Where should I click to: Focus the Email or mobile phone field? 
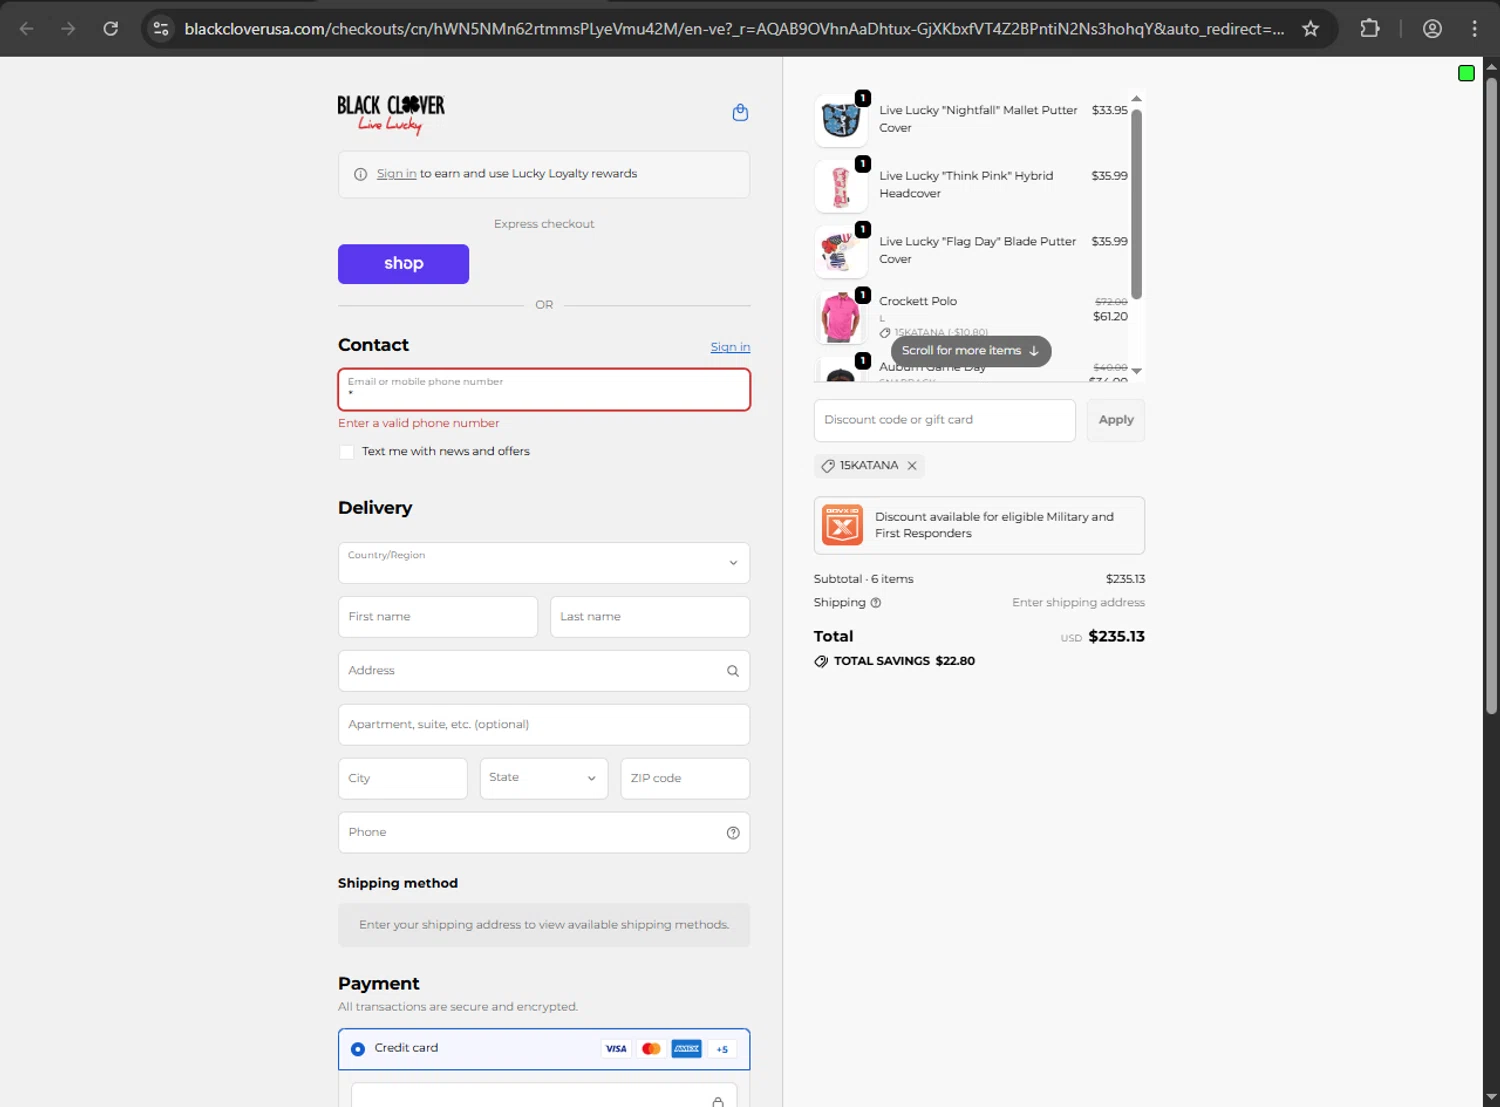[544, 390]
